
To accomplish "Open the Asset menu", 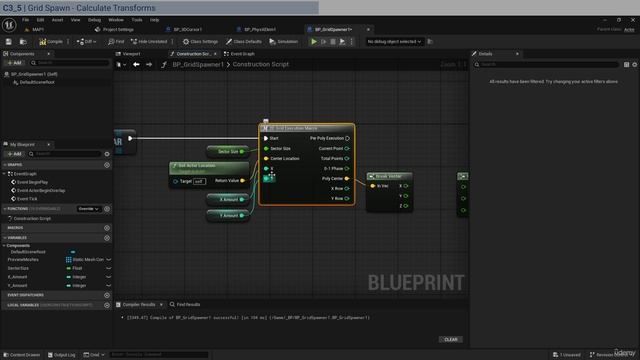I will (x=58, y=20).
